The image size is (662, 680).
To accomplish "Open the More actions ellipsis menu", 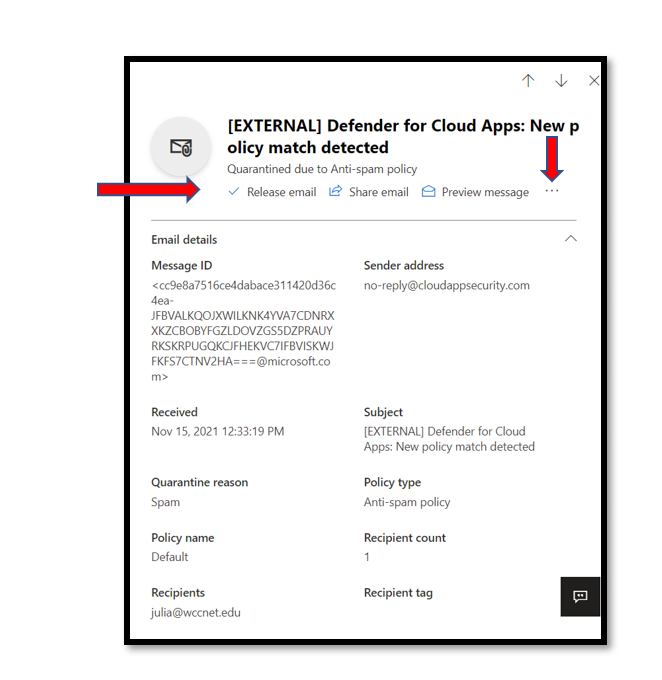I will point(551,191).
